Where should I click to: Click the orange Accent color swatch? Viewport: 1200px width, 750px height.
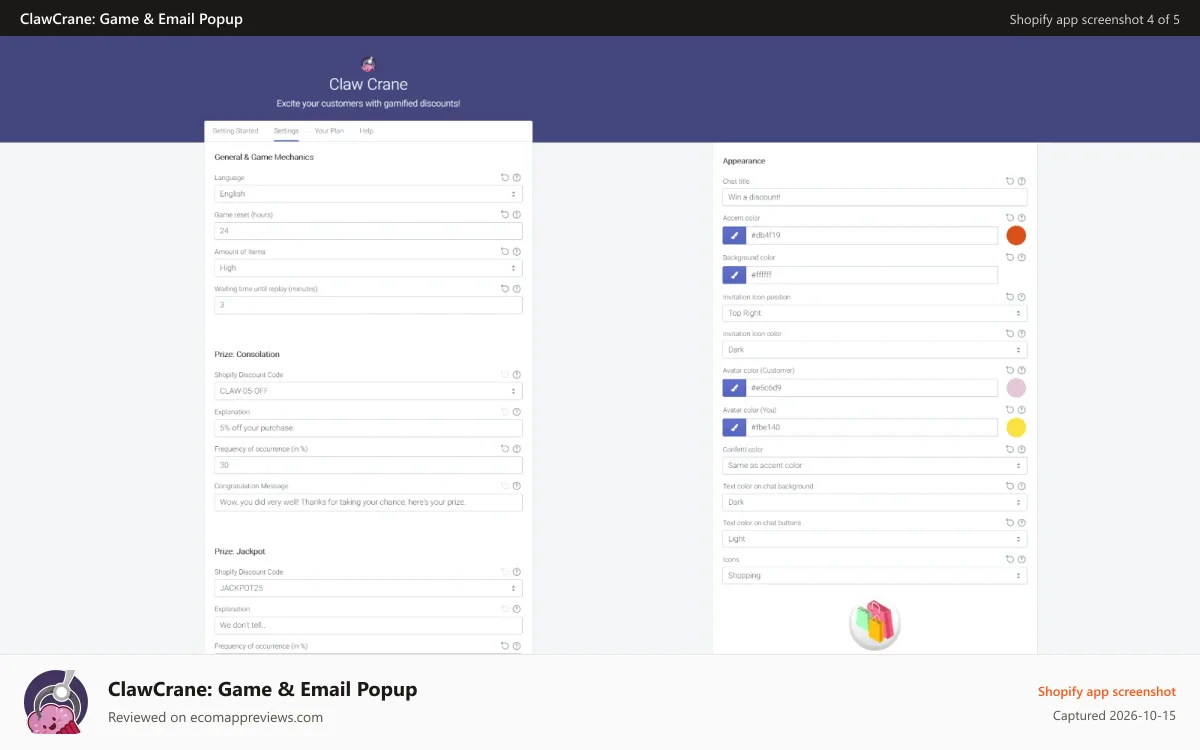1016,235
